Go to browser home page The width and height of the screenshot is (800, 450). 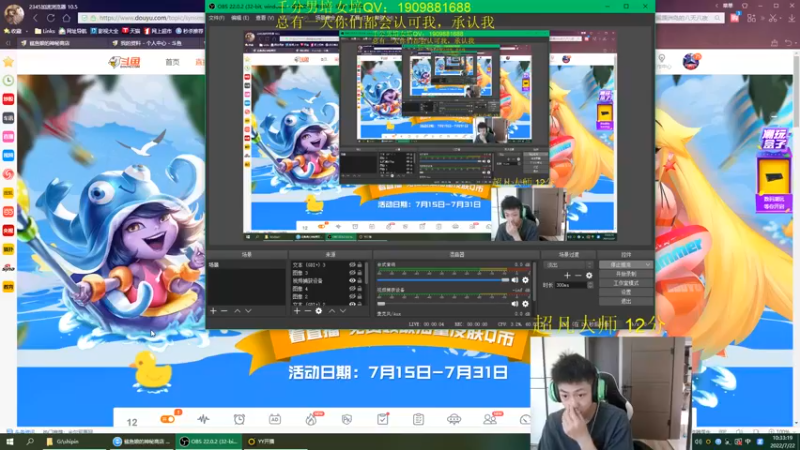coord(66,18)
